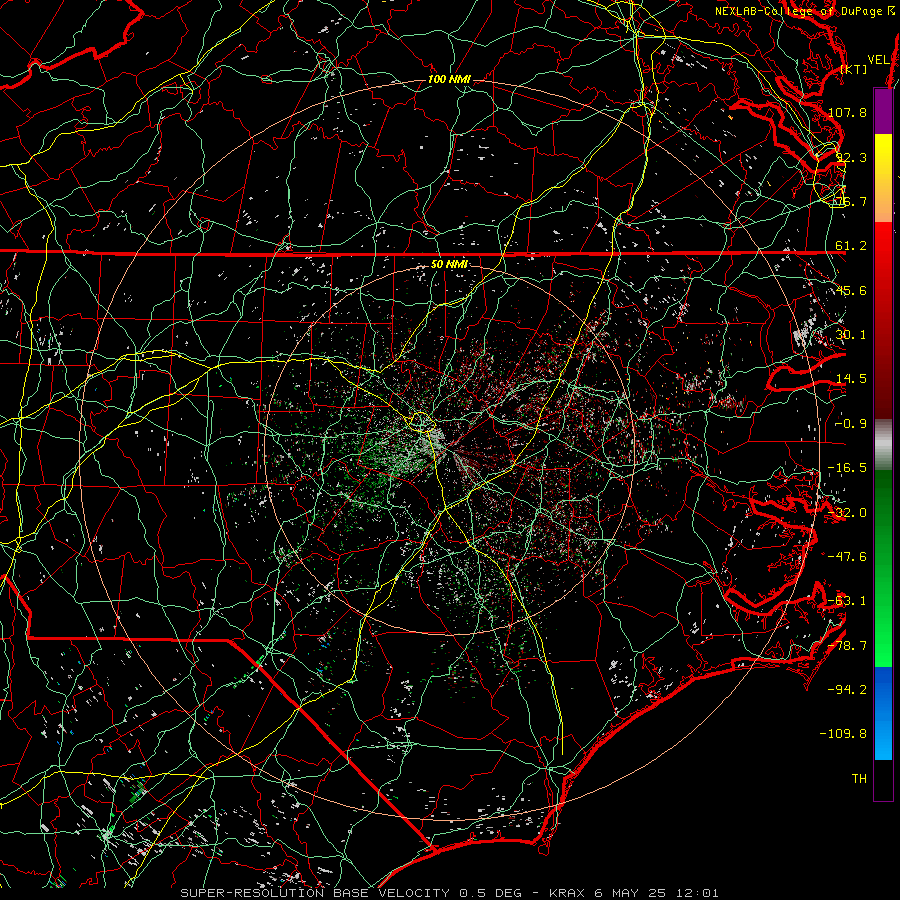Pick the blue segment of velocity color bar

pos(883,713)
